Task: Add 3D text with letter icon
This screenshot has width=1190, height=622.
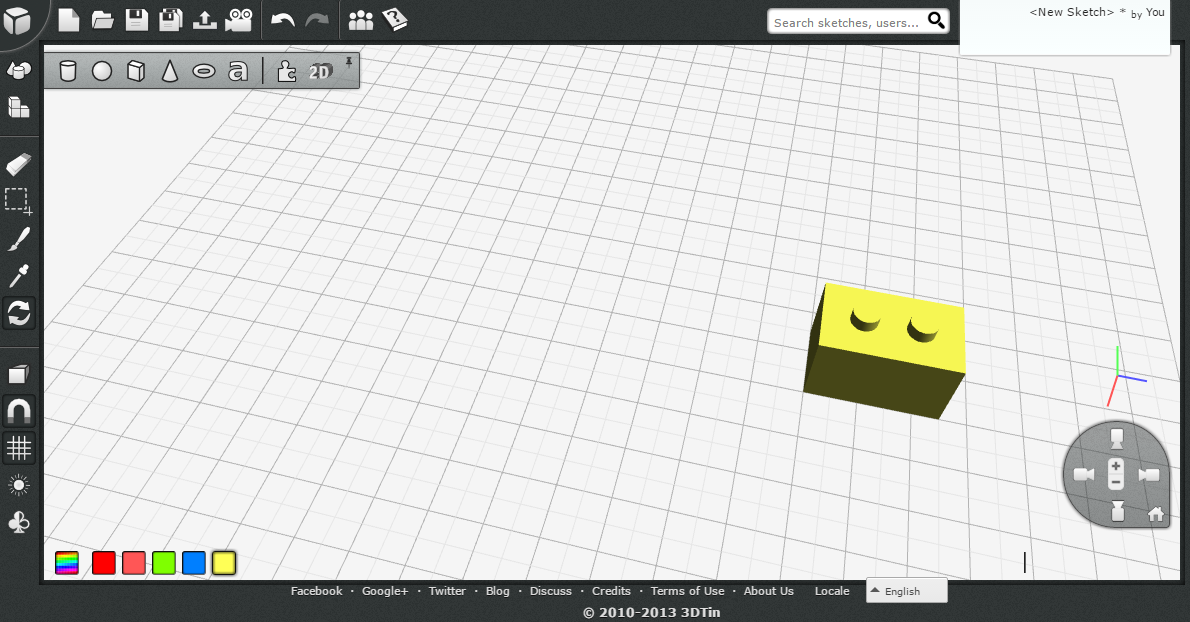Action: click(238, 71)
